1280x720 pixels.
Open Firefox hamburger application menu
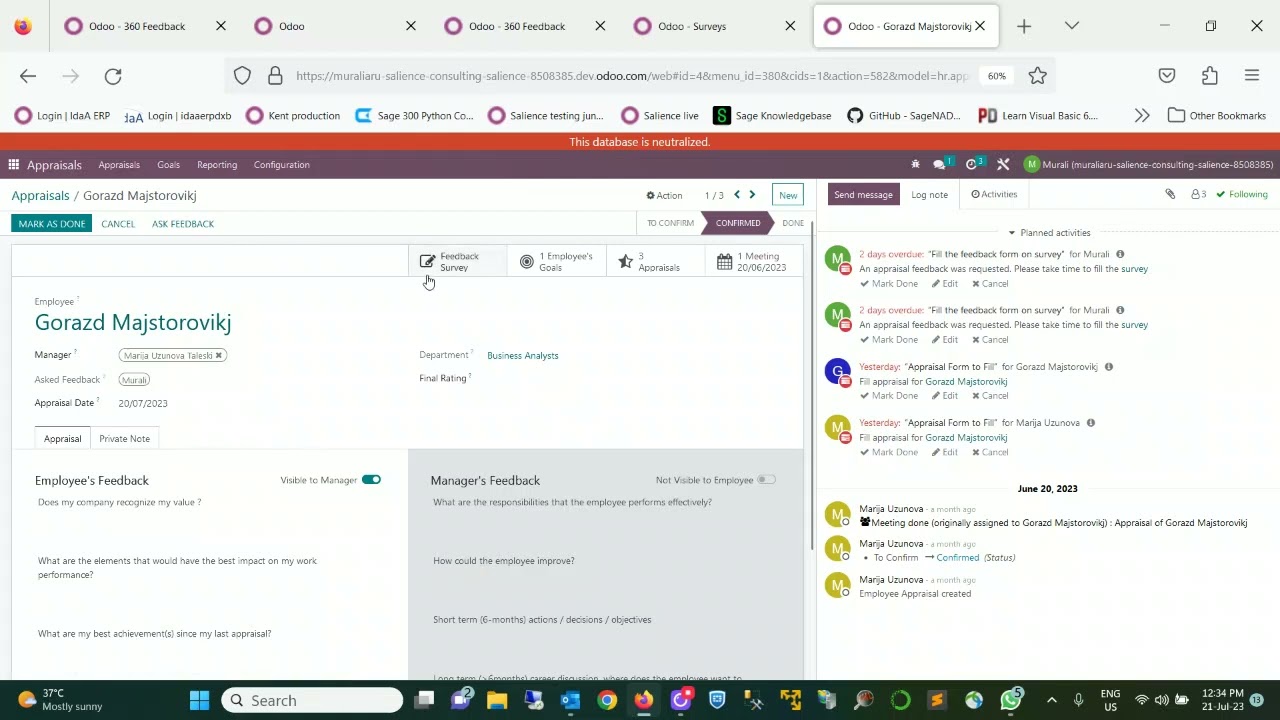1251,76
